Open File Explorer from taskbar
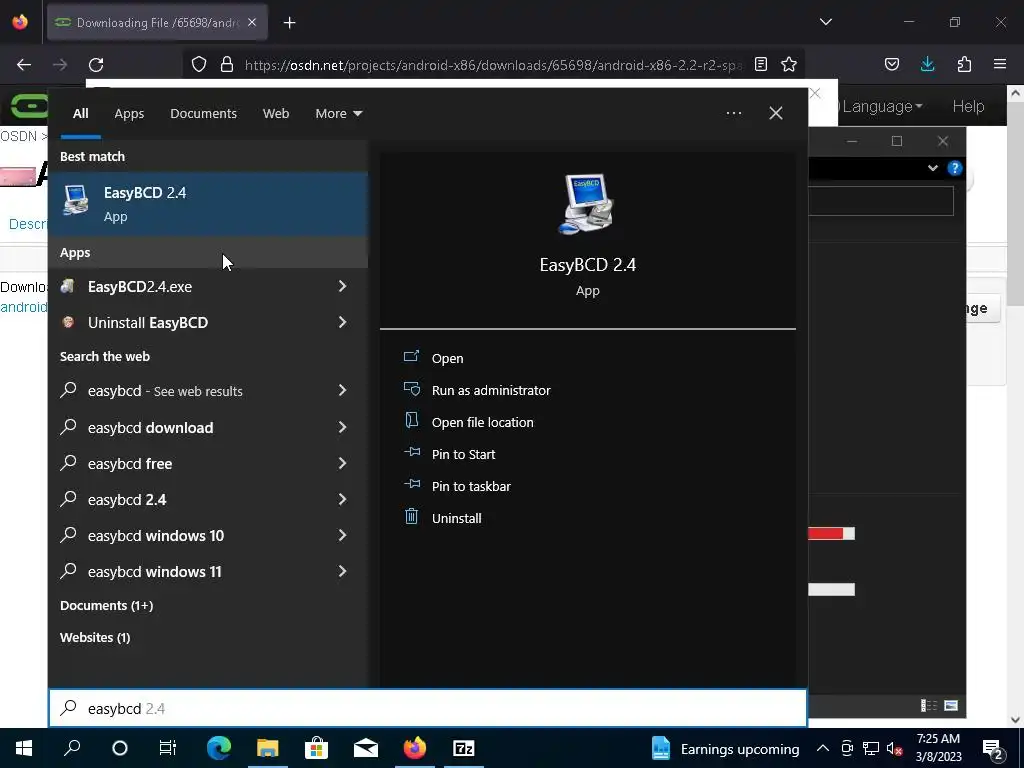This screenshot has width=1024, height=768. 267,748
